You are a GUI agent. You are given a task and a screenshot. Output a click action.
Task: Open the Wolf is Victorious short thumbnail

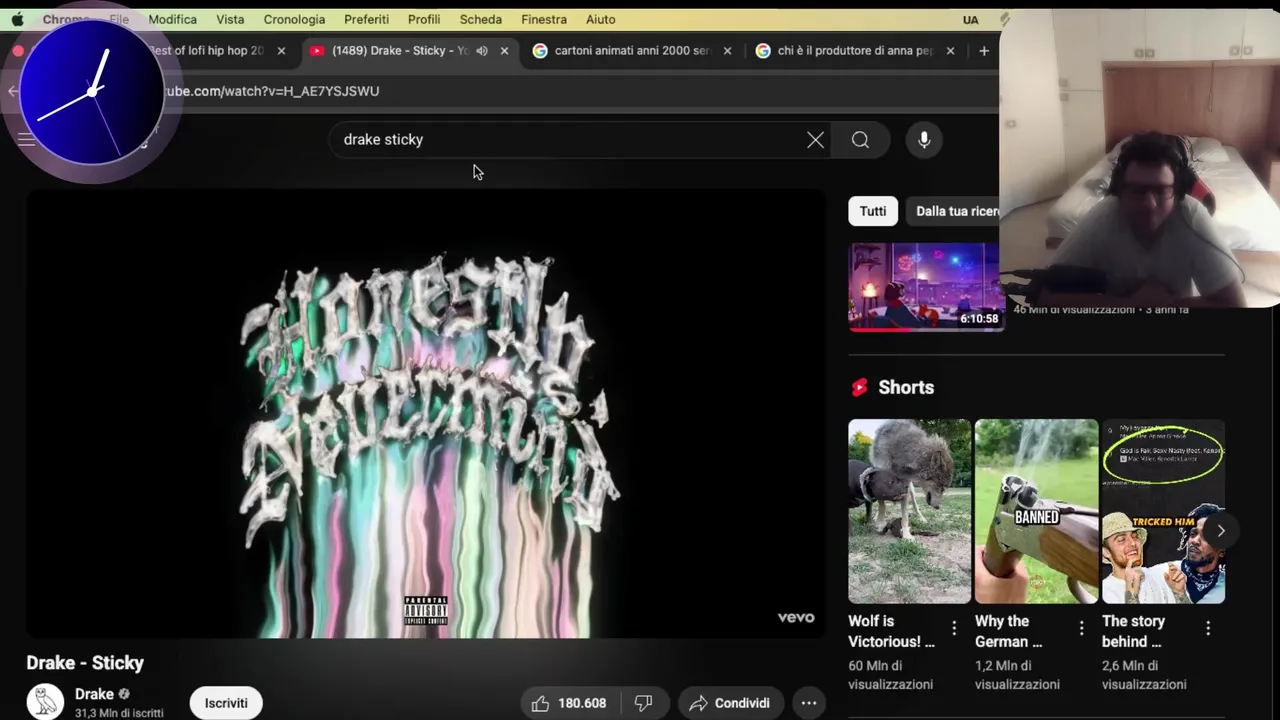tap(909, 511)
